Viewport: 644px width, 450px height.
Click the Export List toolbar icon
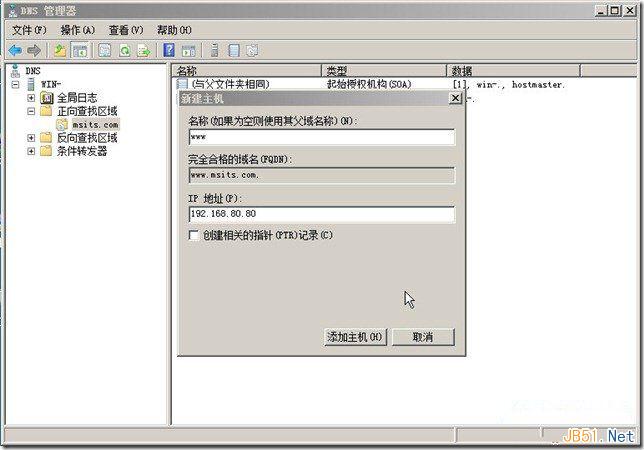point(144,51)
